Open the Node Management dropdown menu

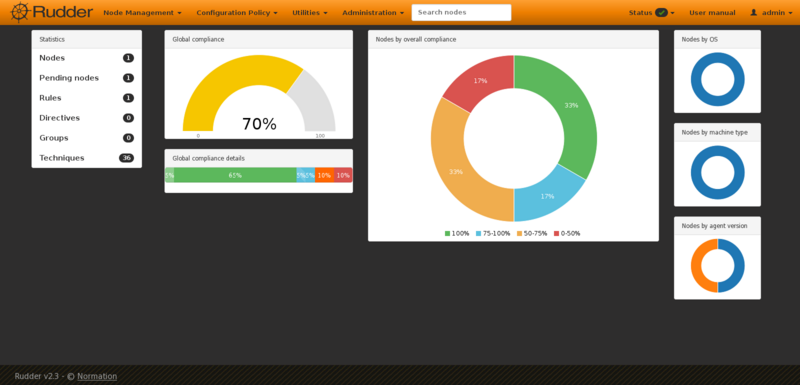coord(142,13)
